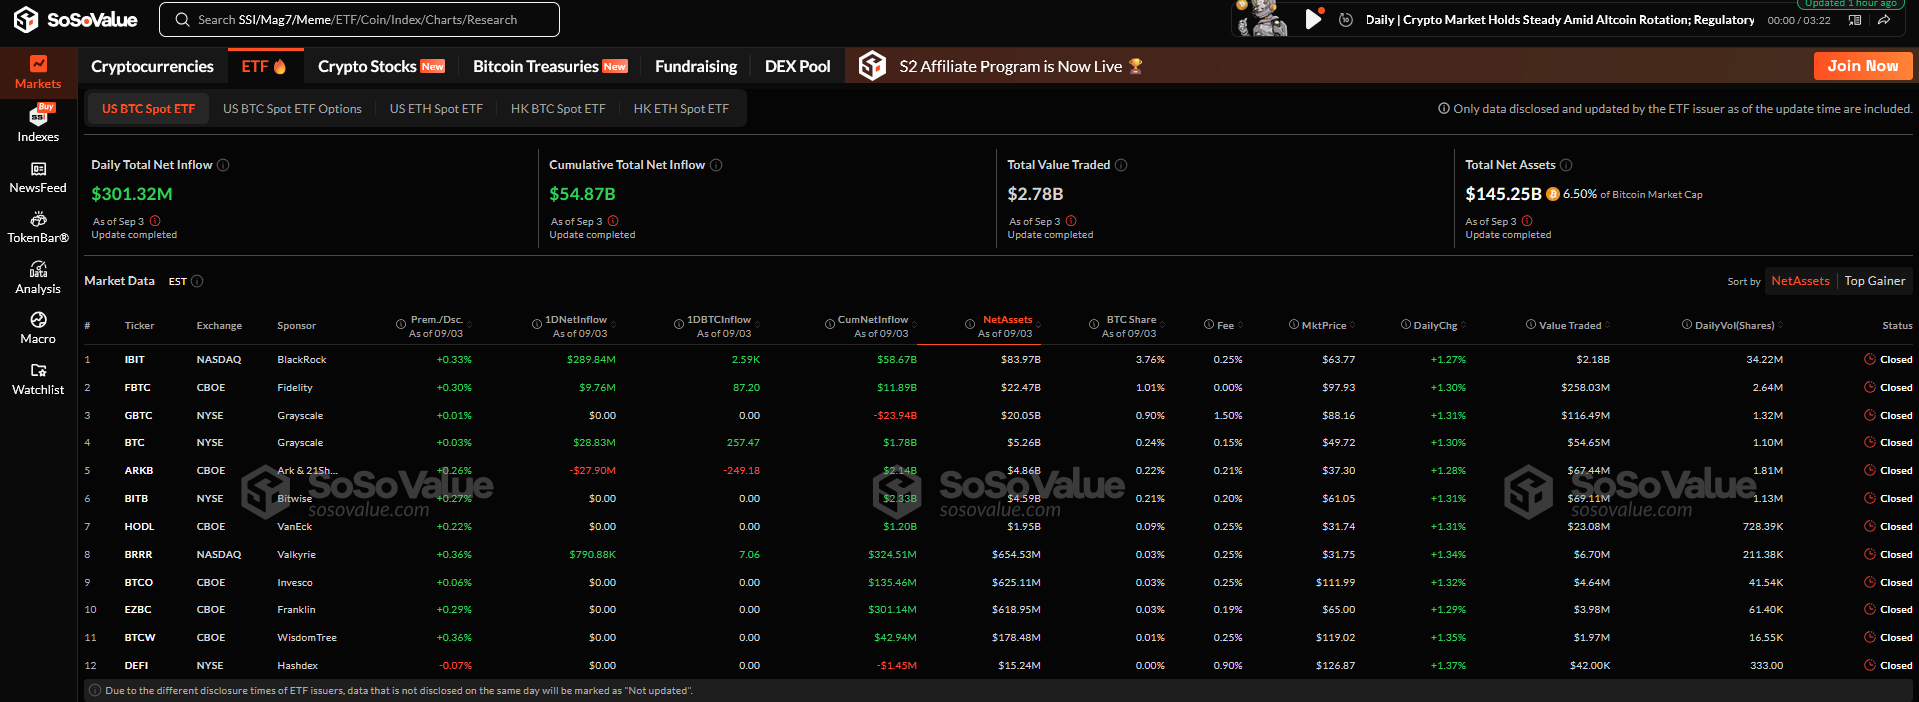The height and width of the screenshot is (702, 1919).
Task: Open the Watchlist from sidebar
Action: pyautogui.click(x=38, y=379)
